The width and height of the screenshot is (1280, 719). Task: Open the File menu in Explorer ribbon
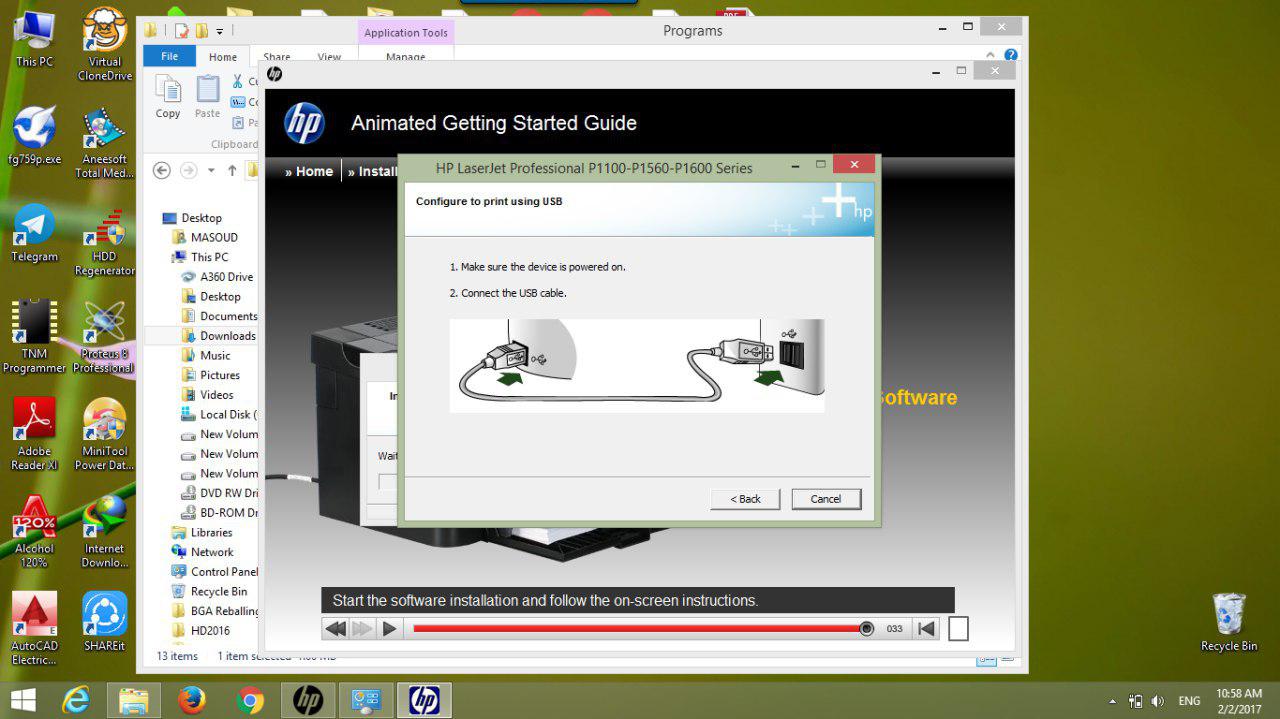pos(169,57)
